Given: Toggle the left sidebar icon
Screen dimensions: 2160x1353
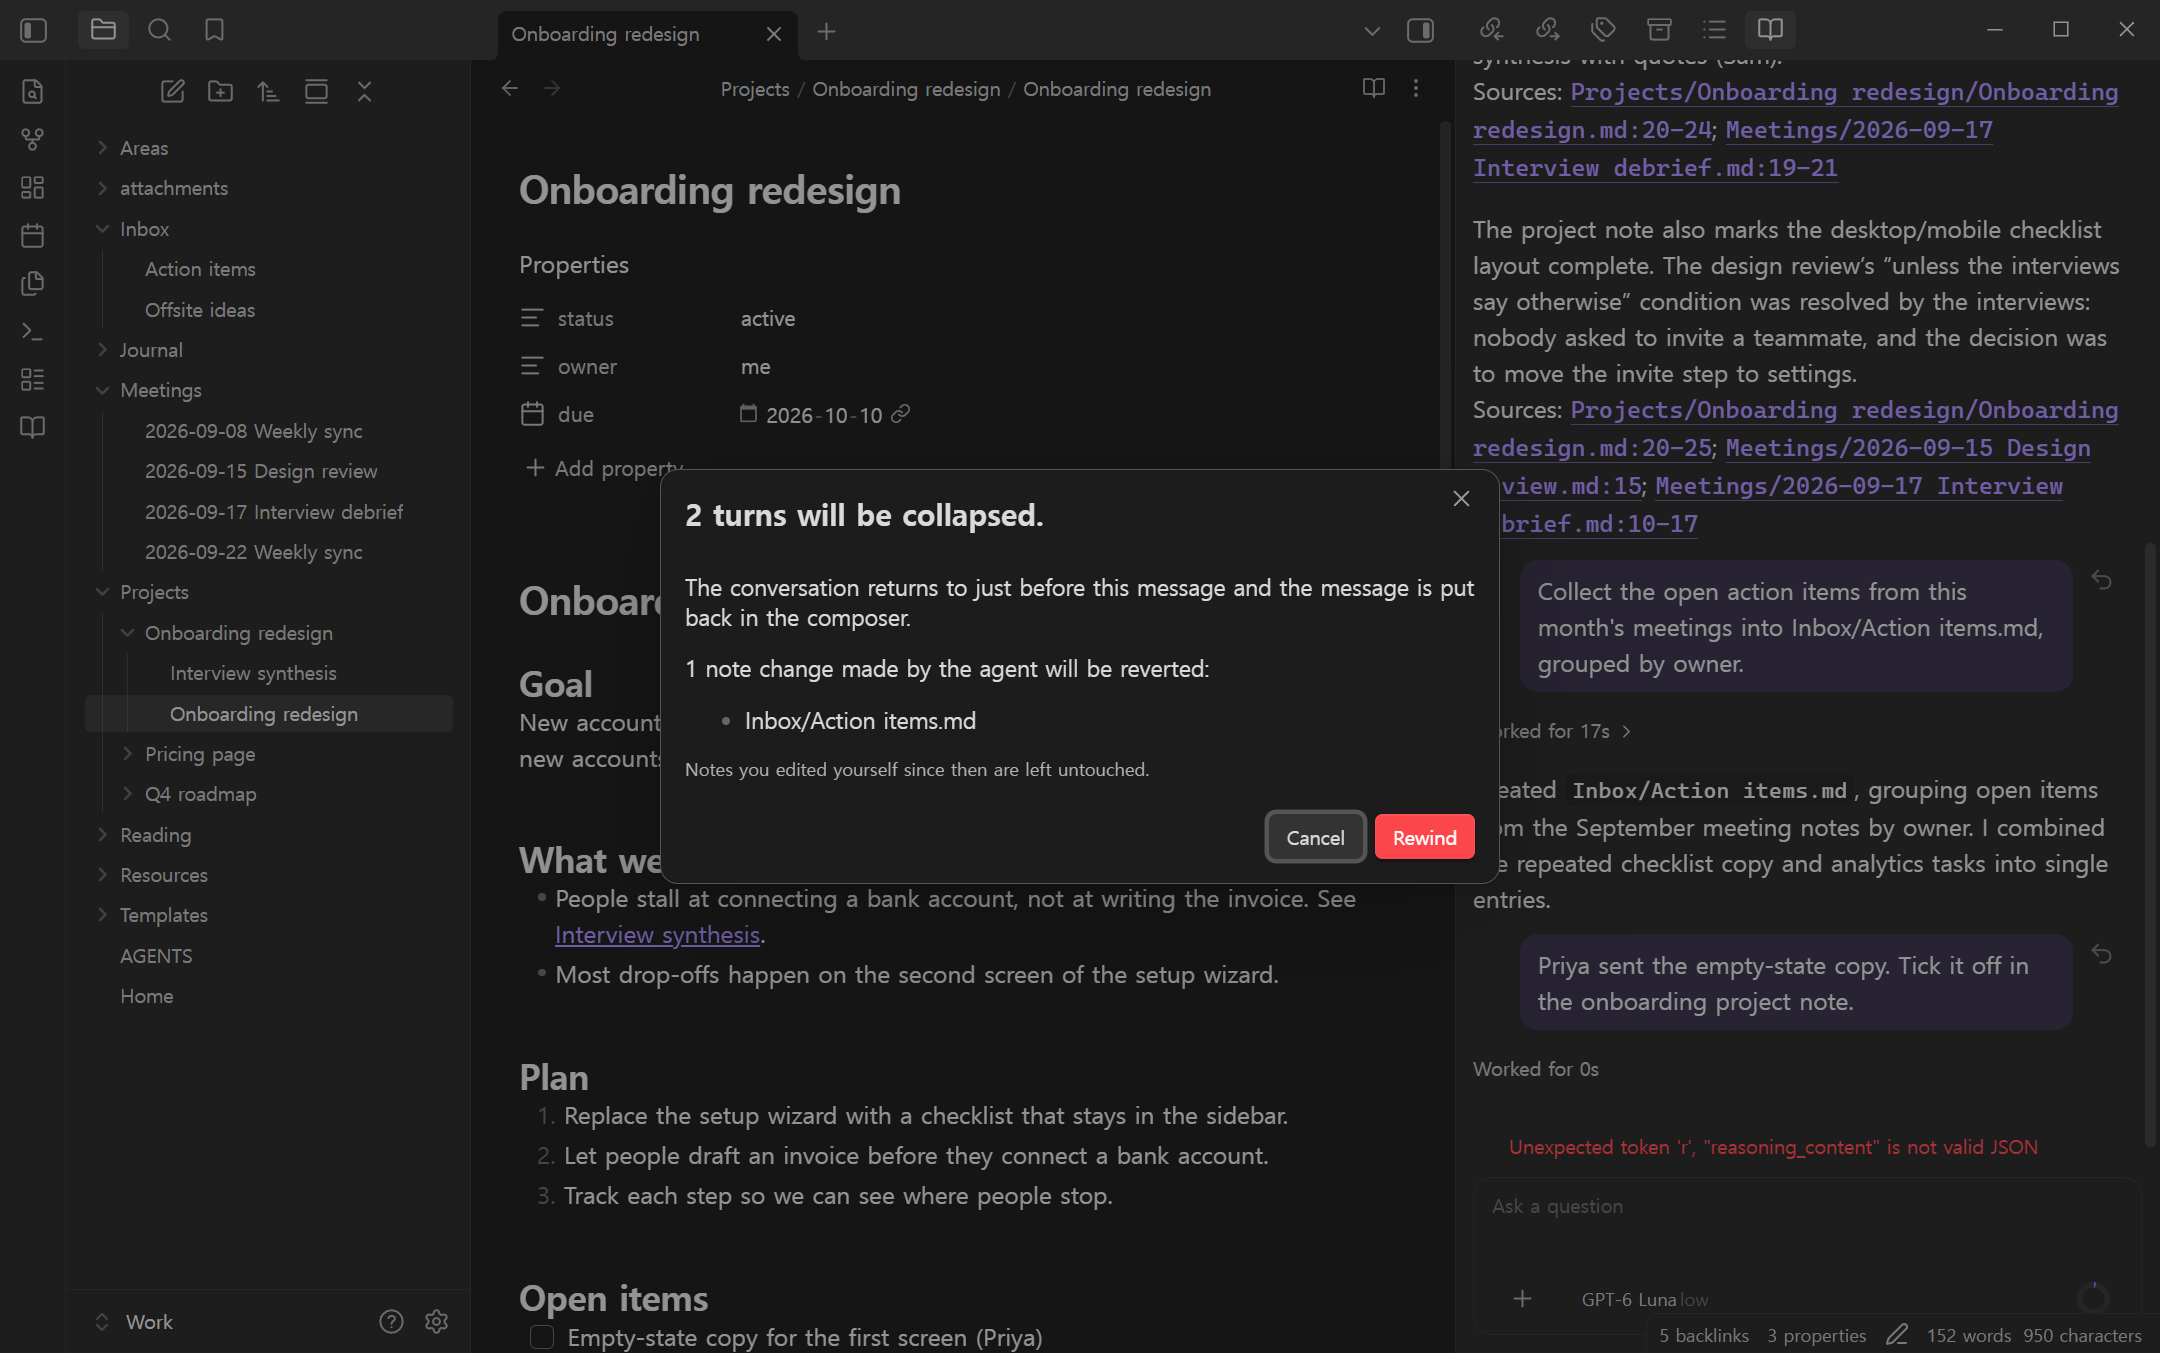Looking at the screenshot, I should tap(34, 31).
